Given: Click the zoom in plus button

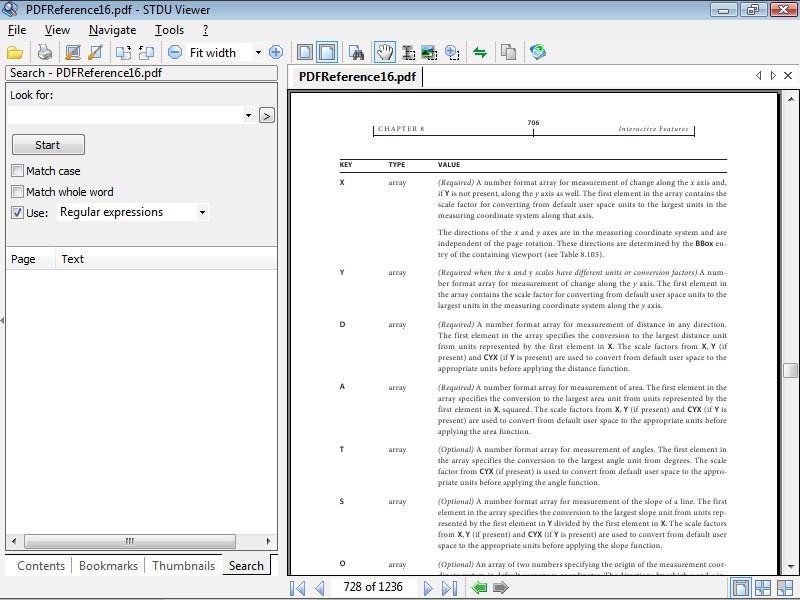Looking at the screenshot, I should (276, 52).
